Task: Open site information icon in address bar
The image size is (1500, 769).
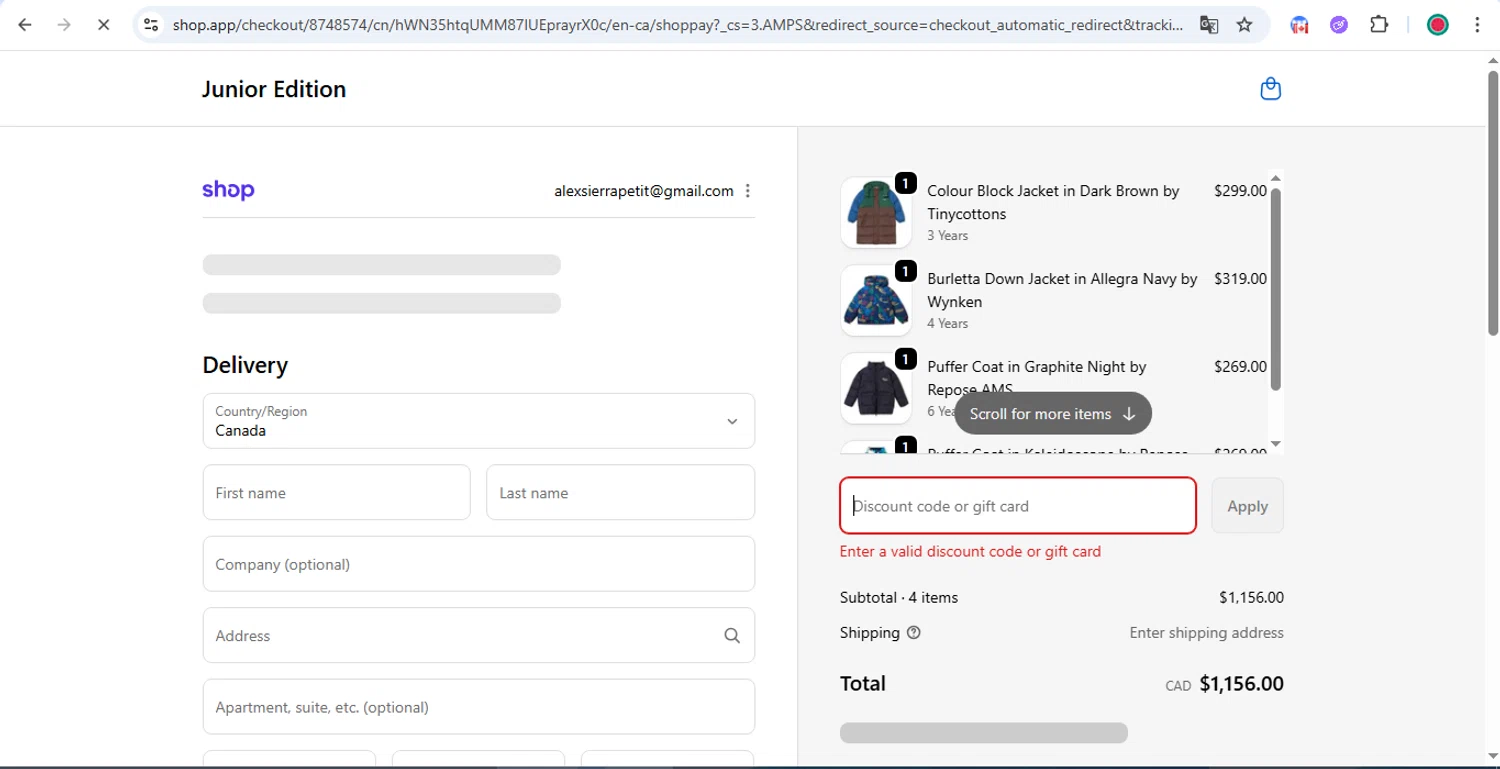Action: pyautogui.click(x=151, y=25)
